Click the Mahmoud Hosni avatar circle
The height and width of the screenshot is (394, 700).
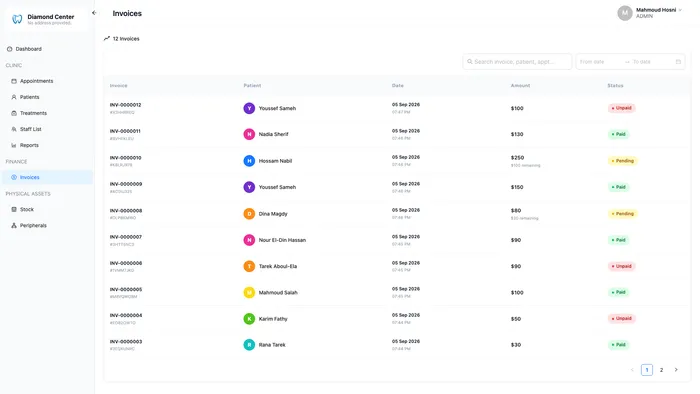(x=625, y=13)
